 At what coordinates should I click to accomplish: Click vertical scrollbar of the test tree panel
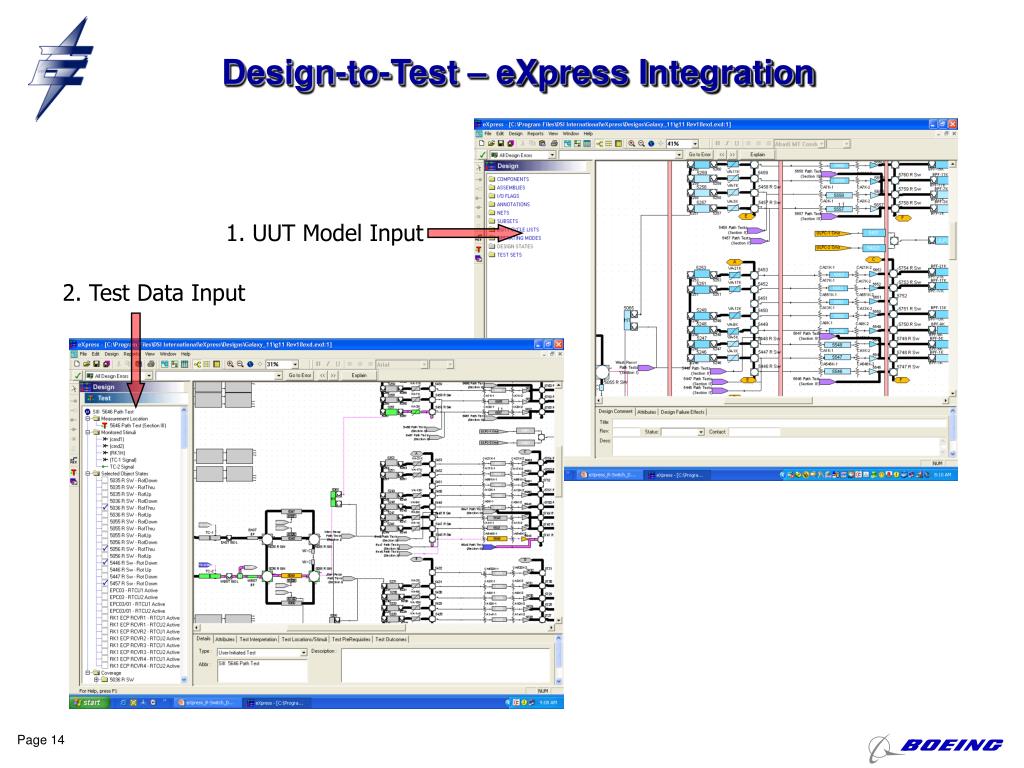point(184,545)
